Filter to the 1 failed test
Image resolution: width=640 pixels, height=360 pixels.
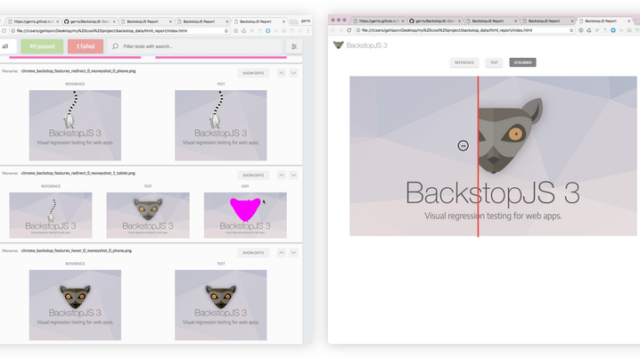coord(85,47)
